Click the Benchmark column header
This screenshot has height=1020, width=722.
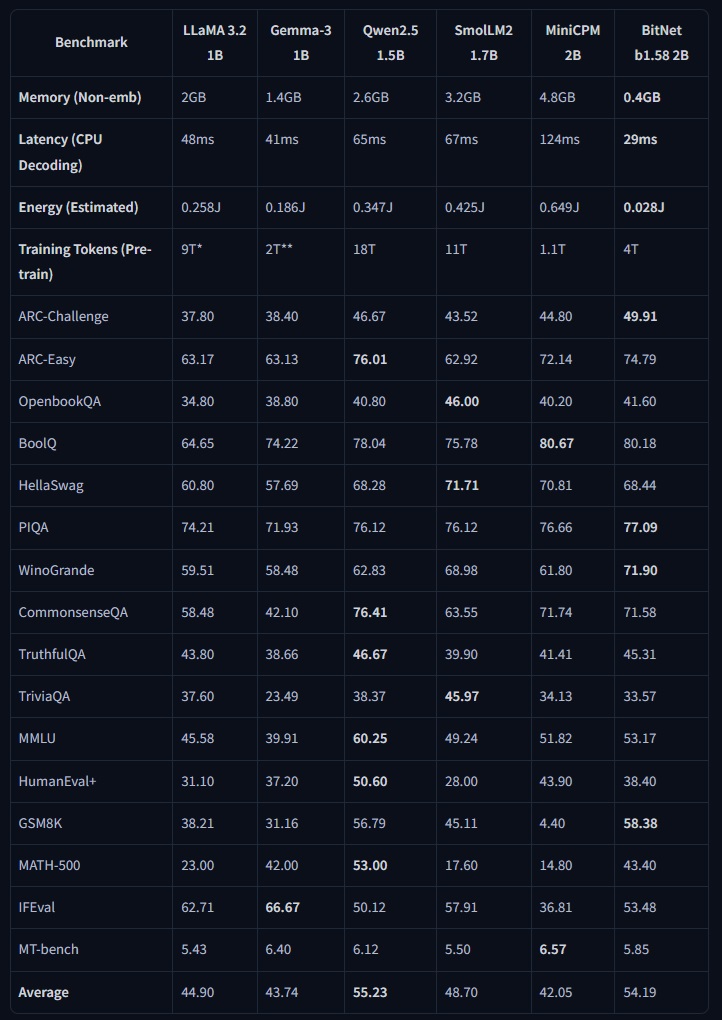pyautogui.click(x=91, y=43)
